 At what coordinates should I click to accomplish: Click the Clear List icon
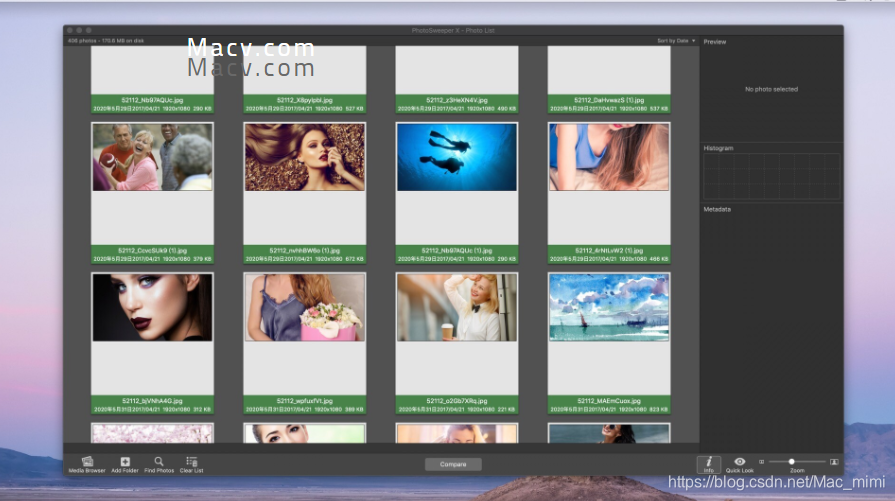point(192,462)
